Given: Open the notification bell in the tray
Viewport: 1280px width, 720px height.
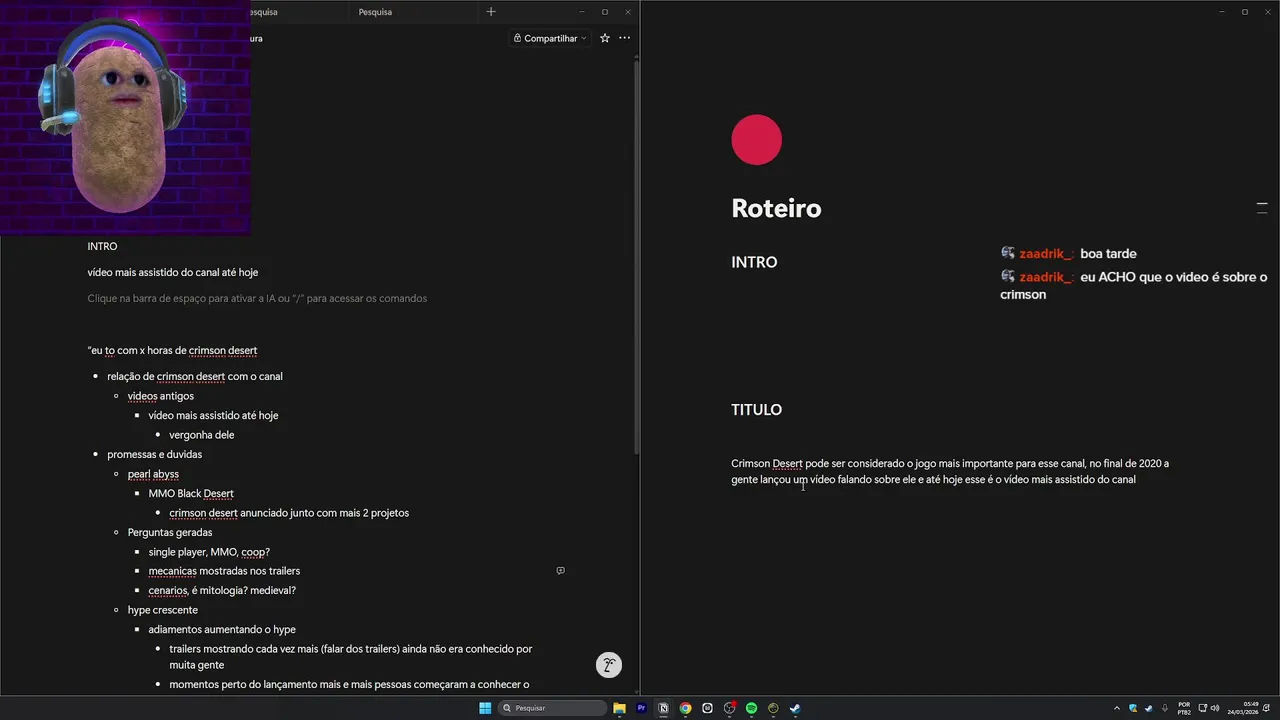Looking at the screenshot, I should pos(1266,708).
